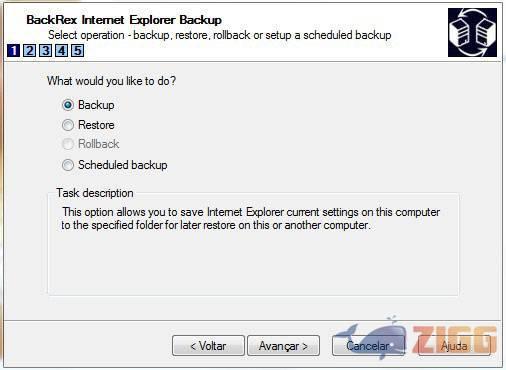Click the step 2 wizard indicator
This screenshot has width=506, height=370.
29,51
